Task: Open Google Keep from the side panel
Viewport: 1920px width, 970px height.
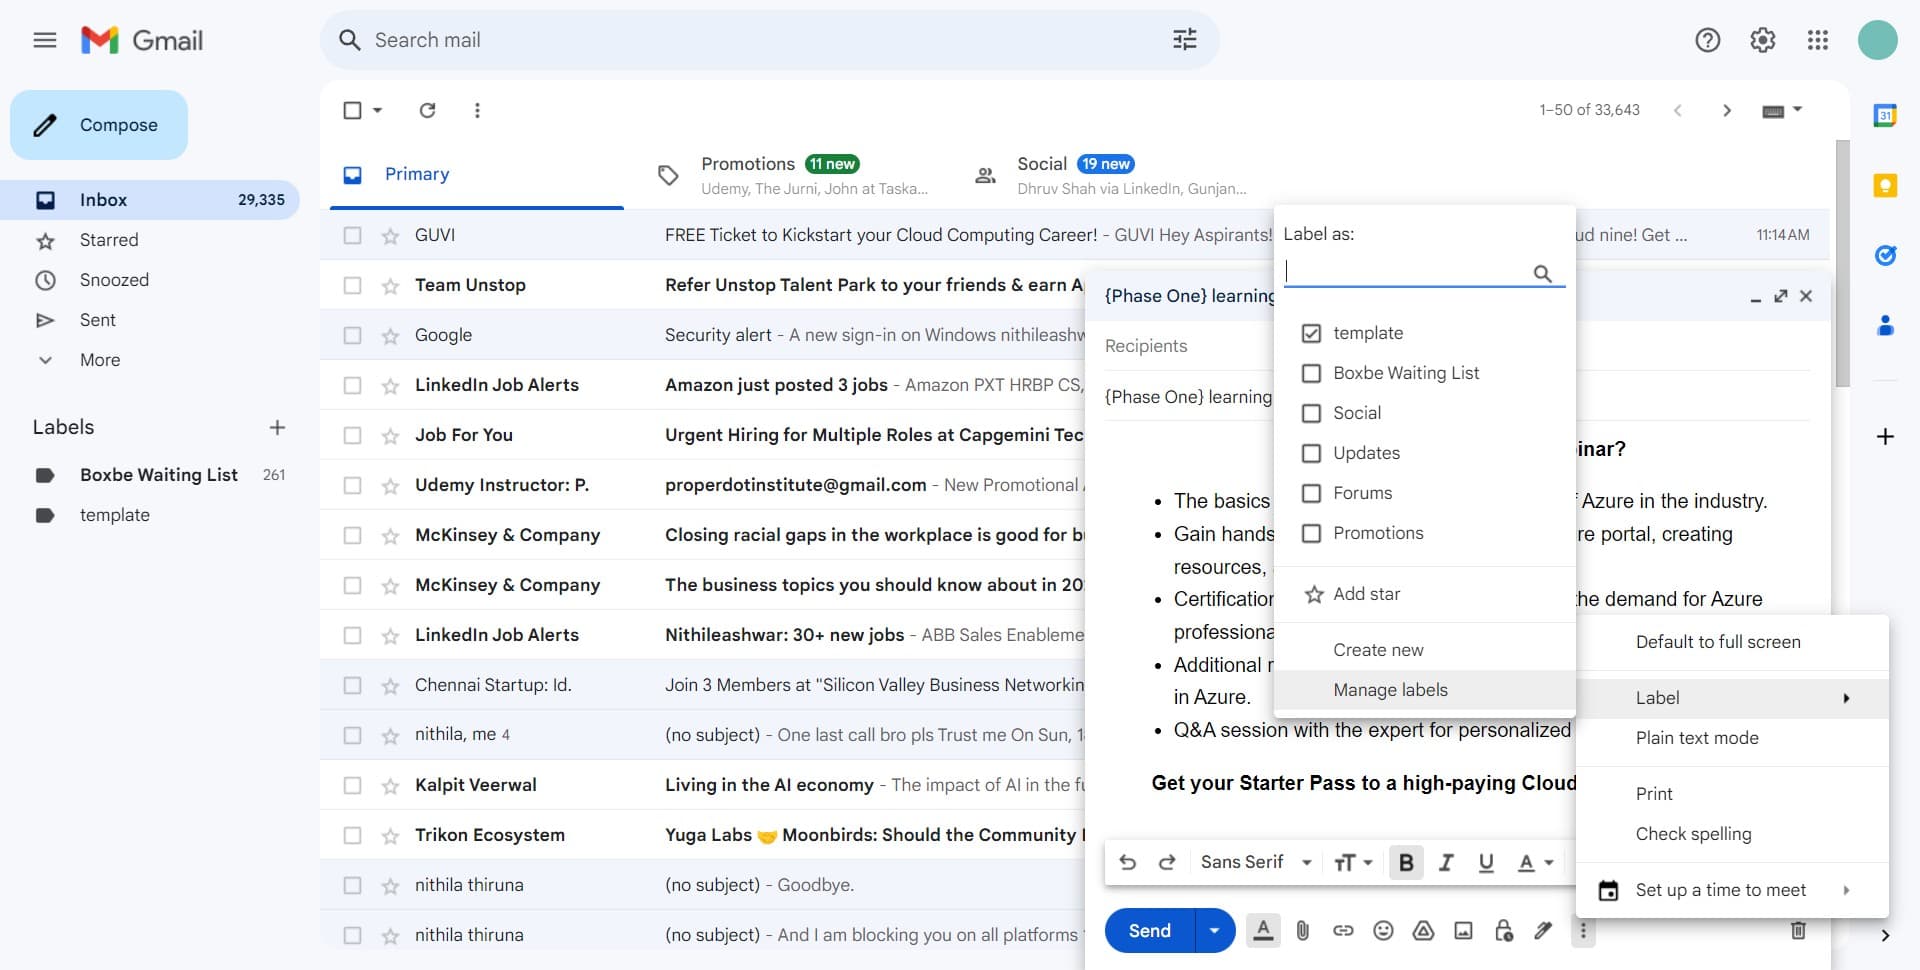Action: pos(1884,186)
